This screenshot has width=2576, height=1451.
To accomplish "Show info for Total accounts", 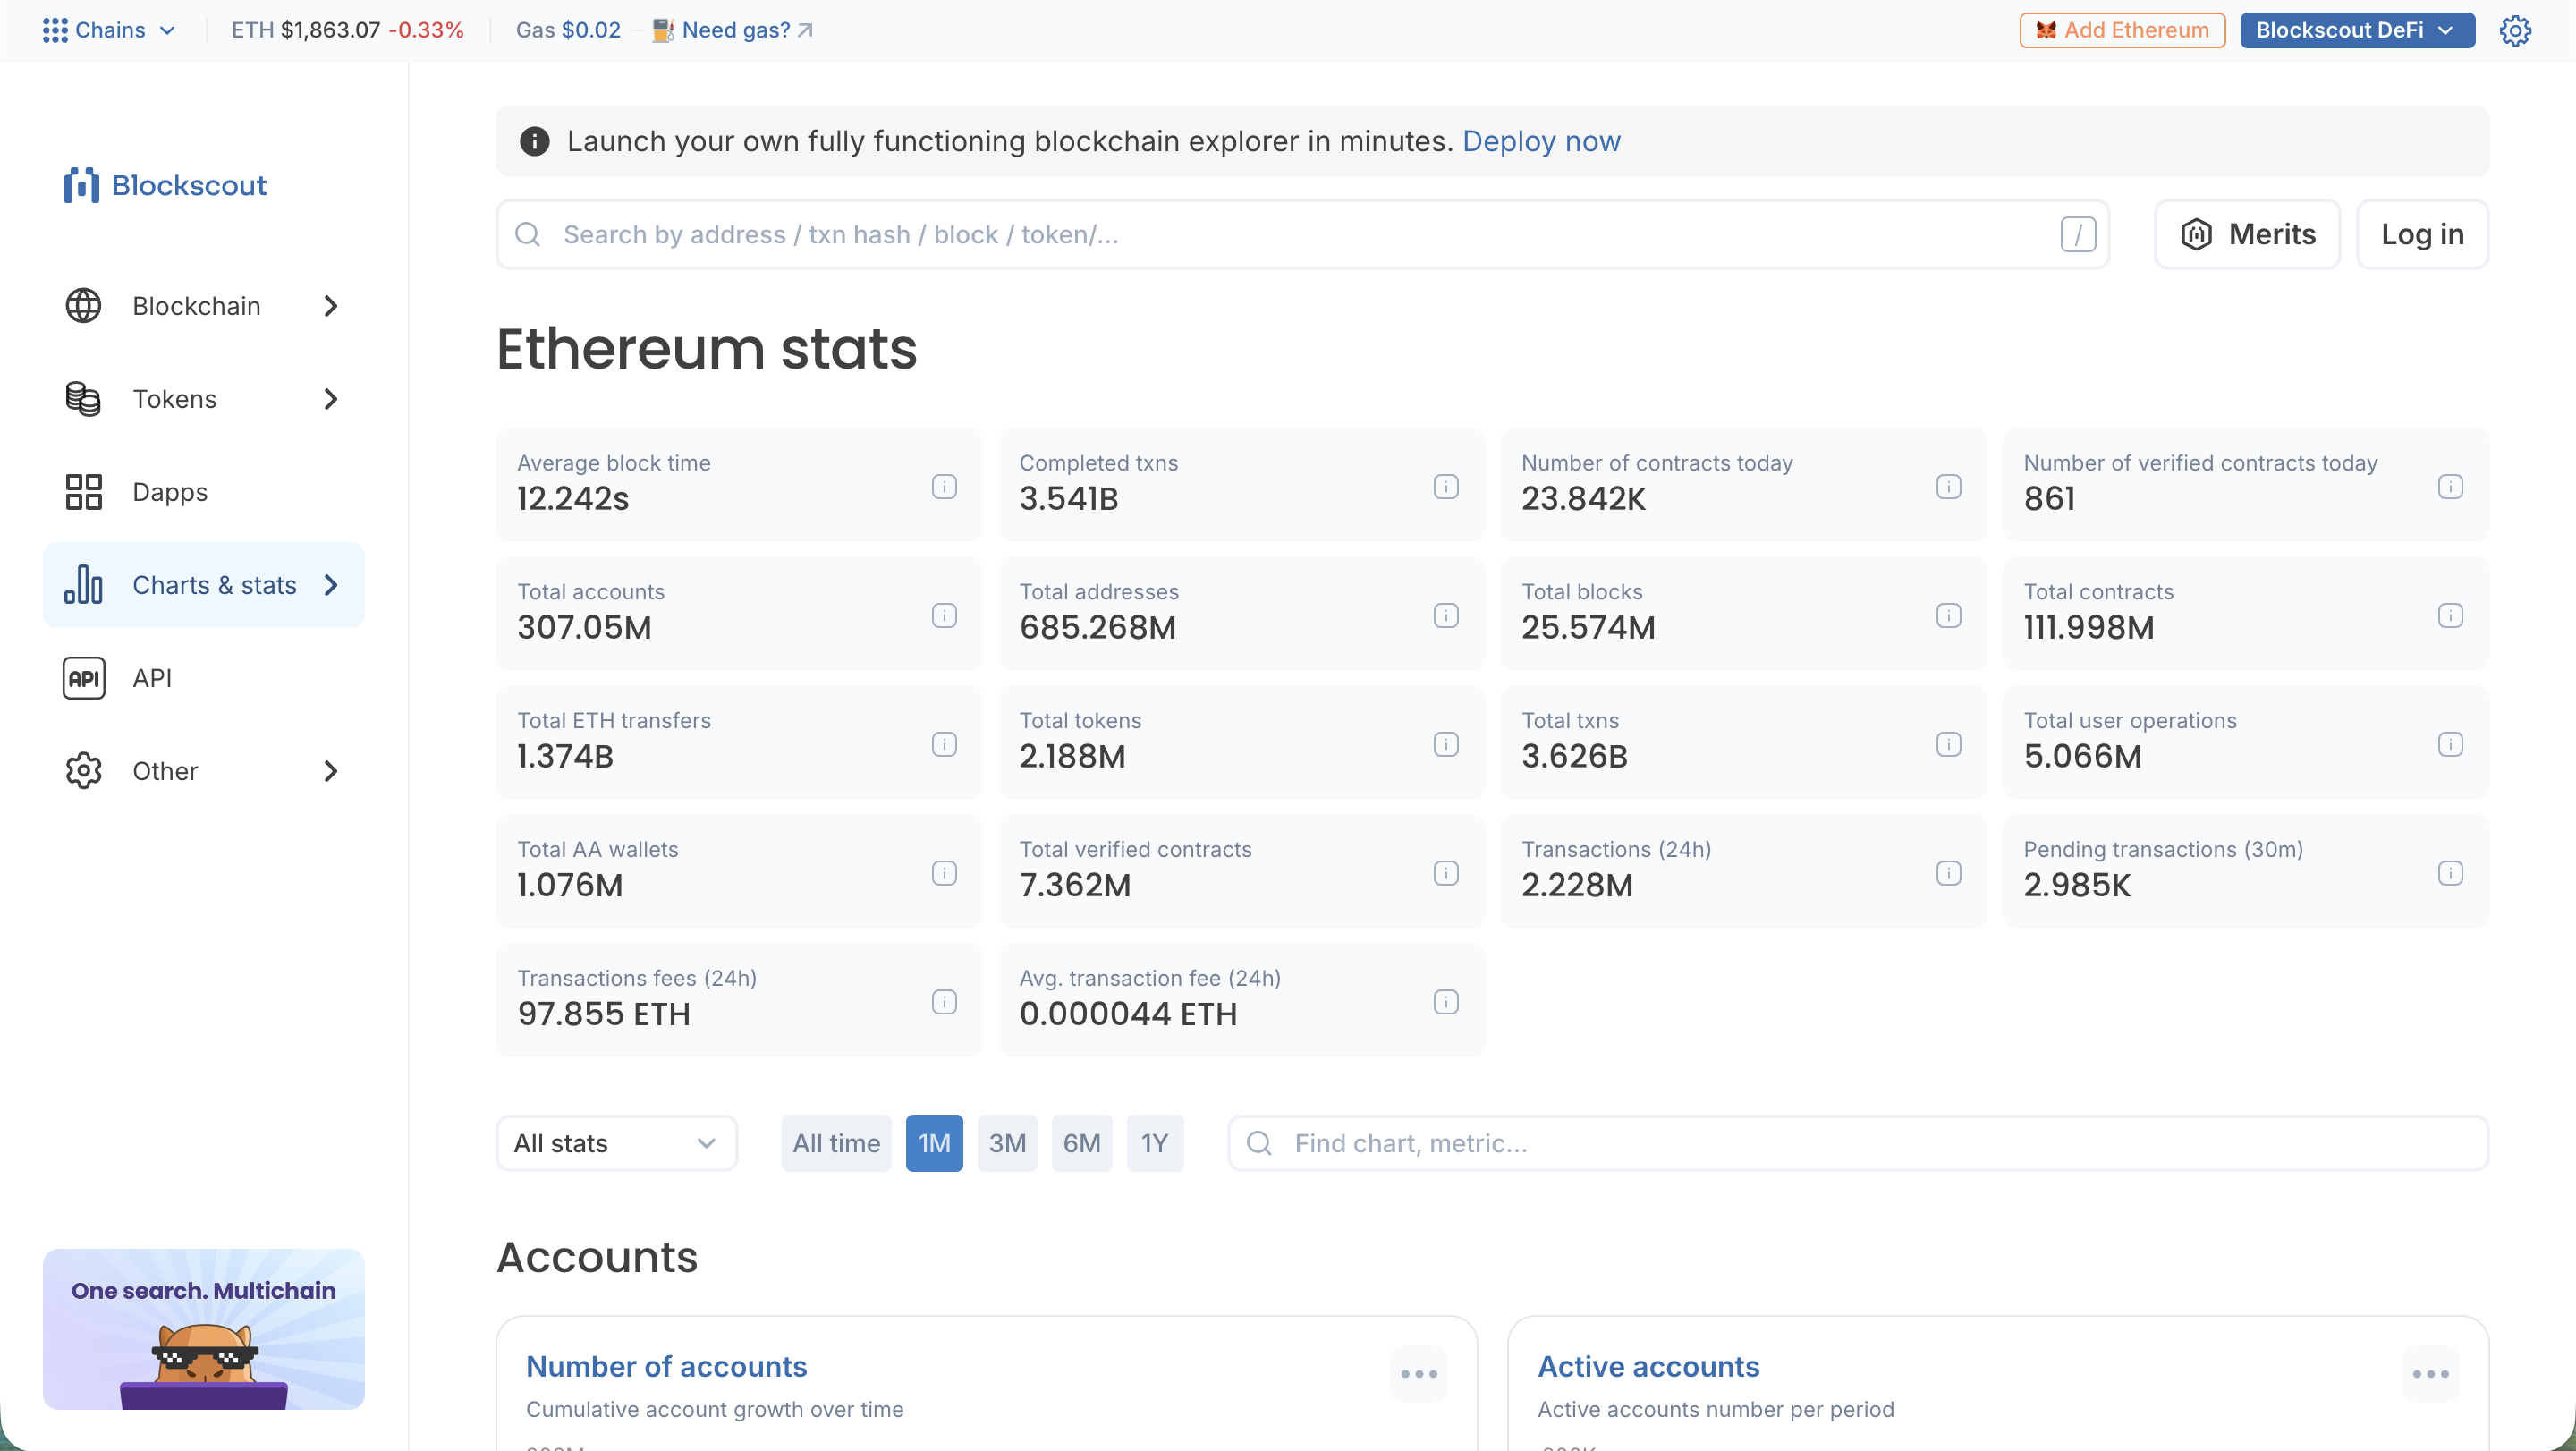I will 944,615.
